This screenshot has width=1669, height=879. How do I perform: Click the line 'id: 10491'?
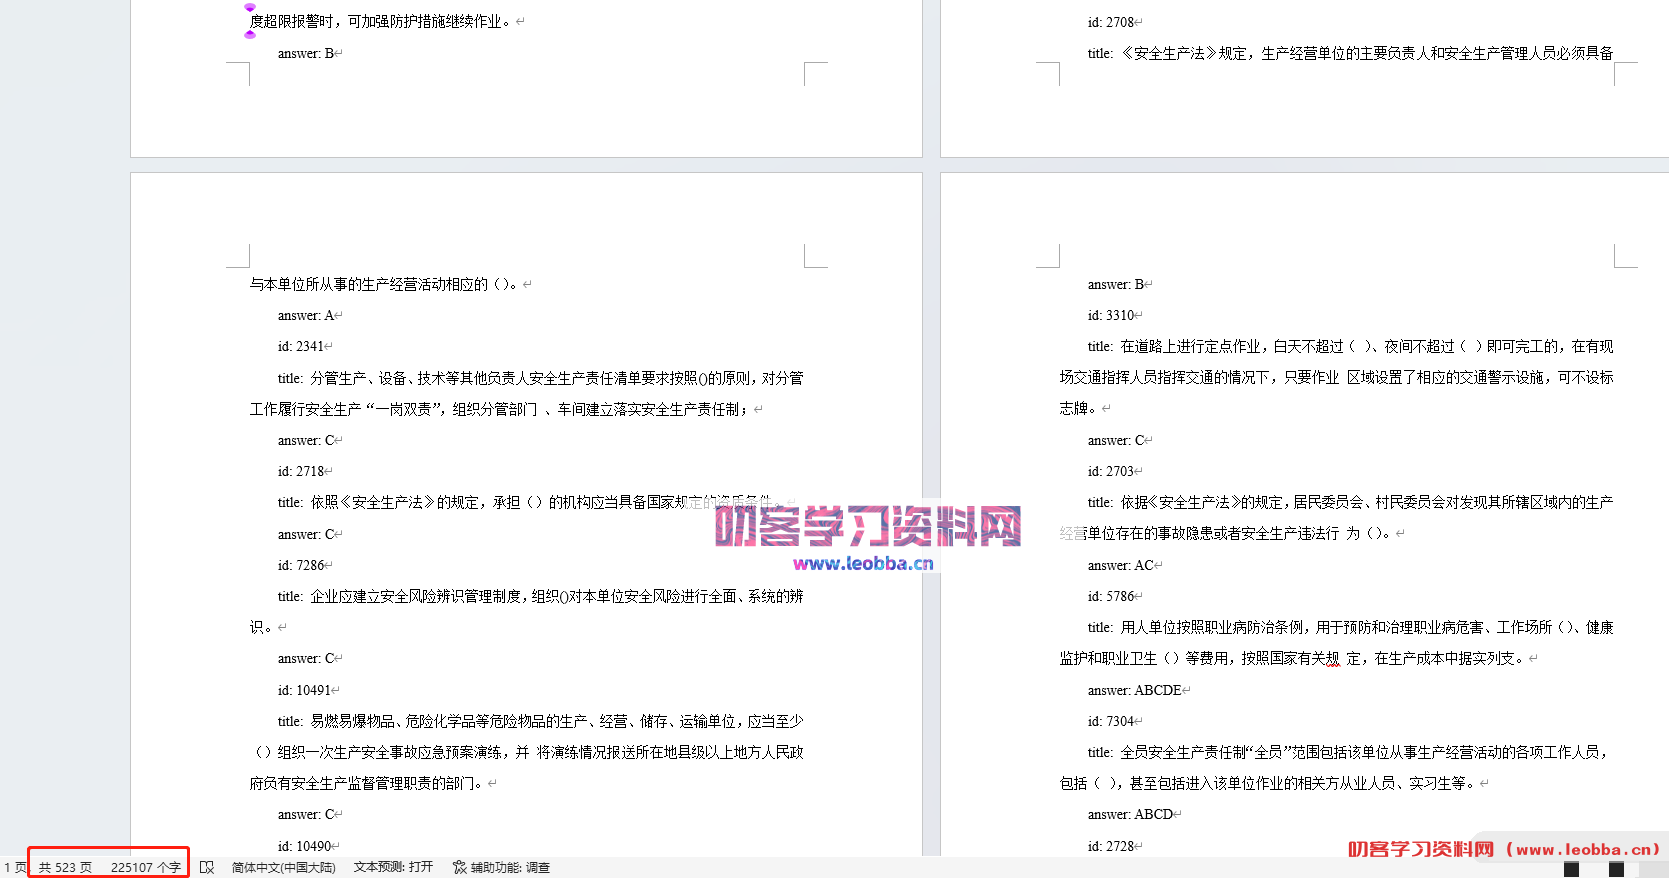[305, 690]
